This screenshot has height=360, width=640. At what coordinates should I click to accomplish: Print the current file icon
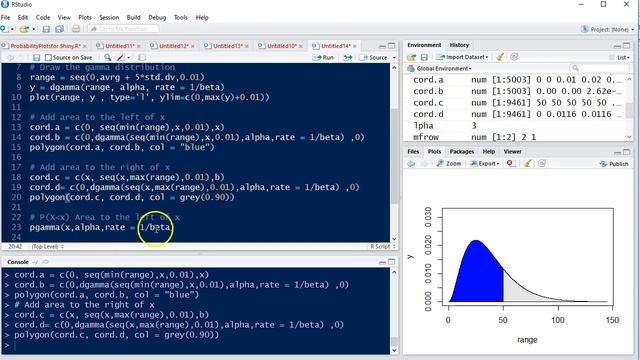76,29
